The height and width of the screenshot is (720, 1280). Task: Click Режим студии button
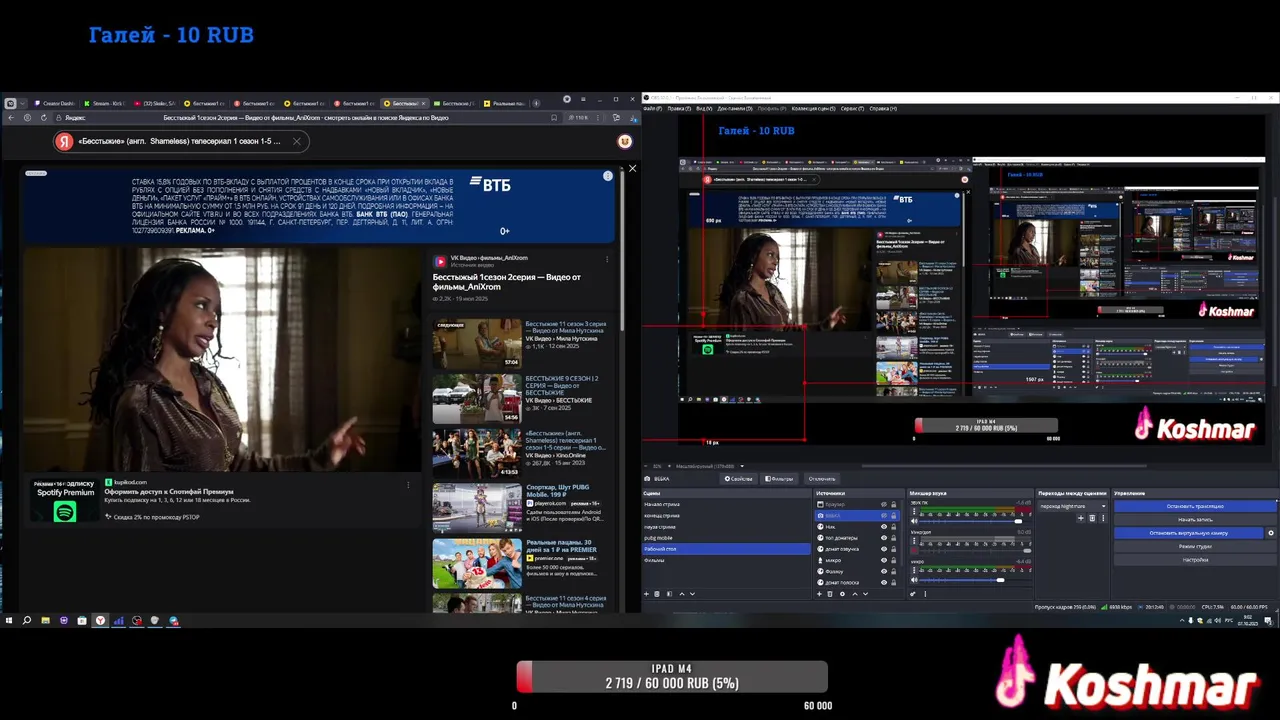click(1195, 546)
